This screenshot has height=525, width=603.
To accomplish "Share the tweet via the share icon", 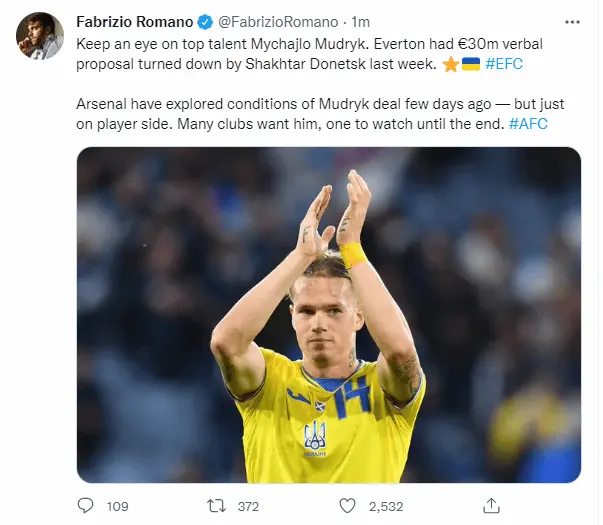I will (x=492, y=505).
